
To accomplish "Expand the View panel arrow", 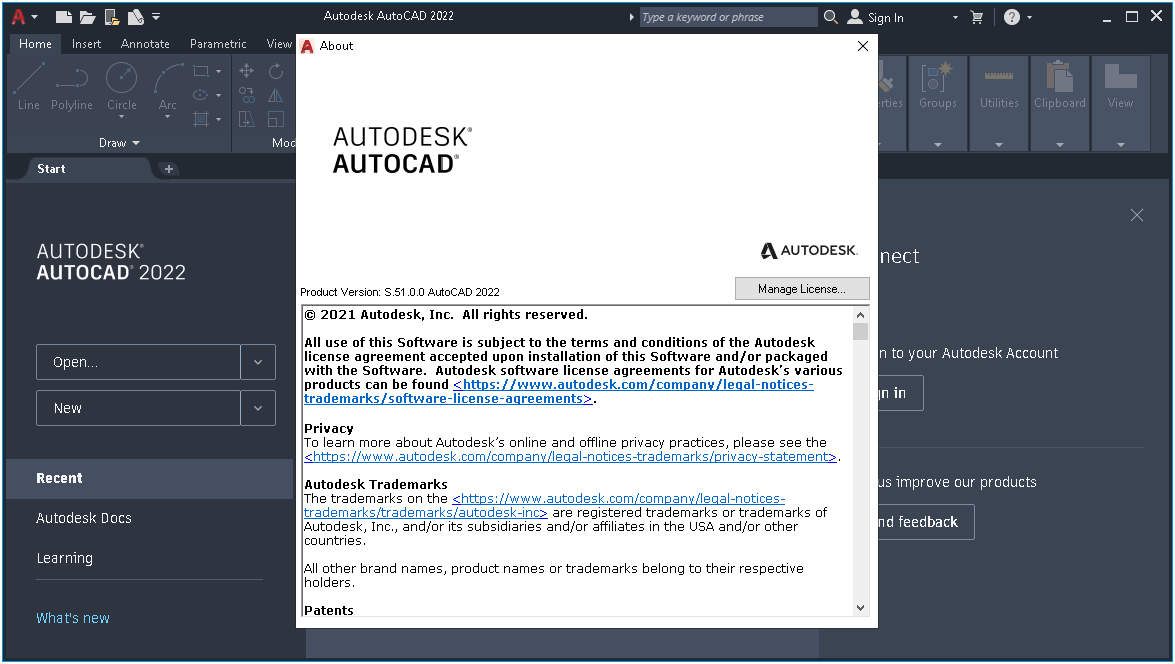I will tap(1120, 145).
